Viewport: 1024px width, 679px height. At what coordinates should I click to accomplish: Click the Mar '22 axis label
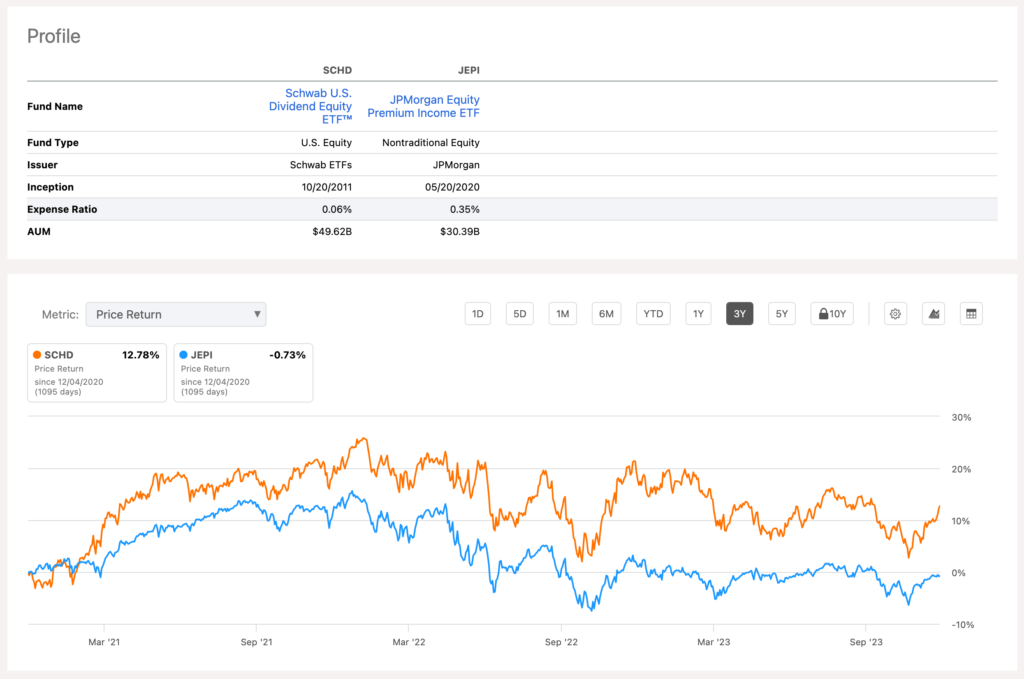409,642
